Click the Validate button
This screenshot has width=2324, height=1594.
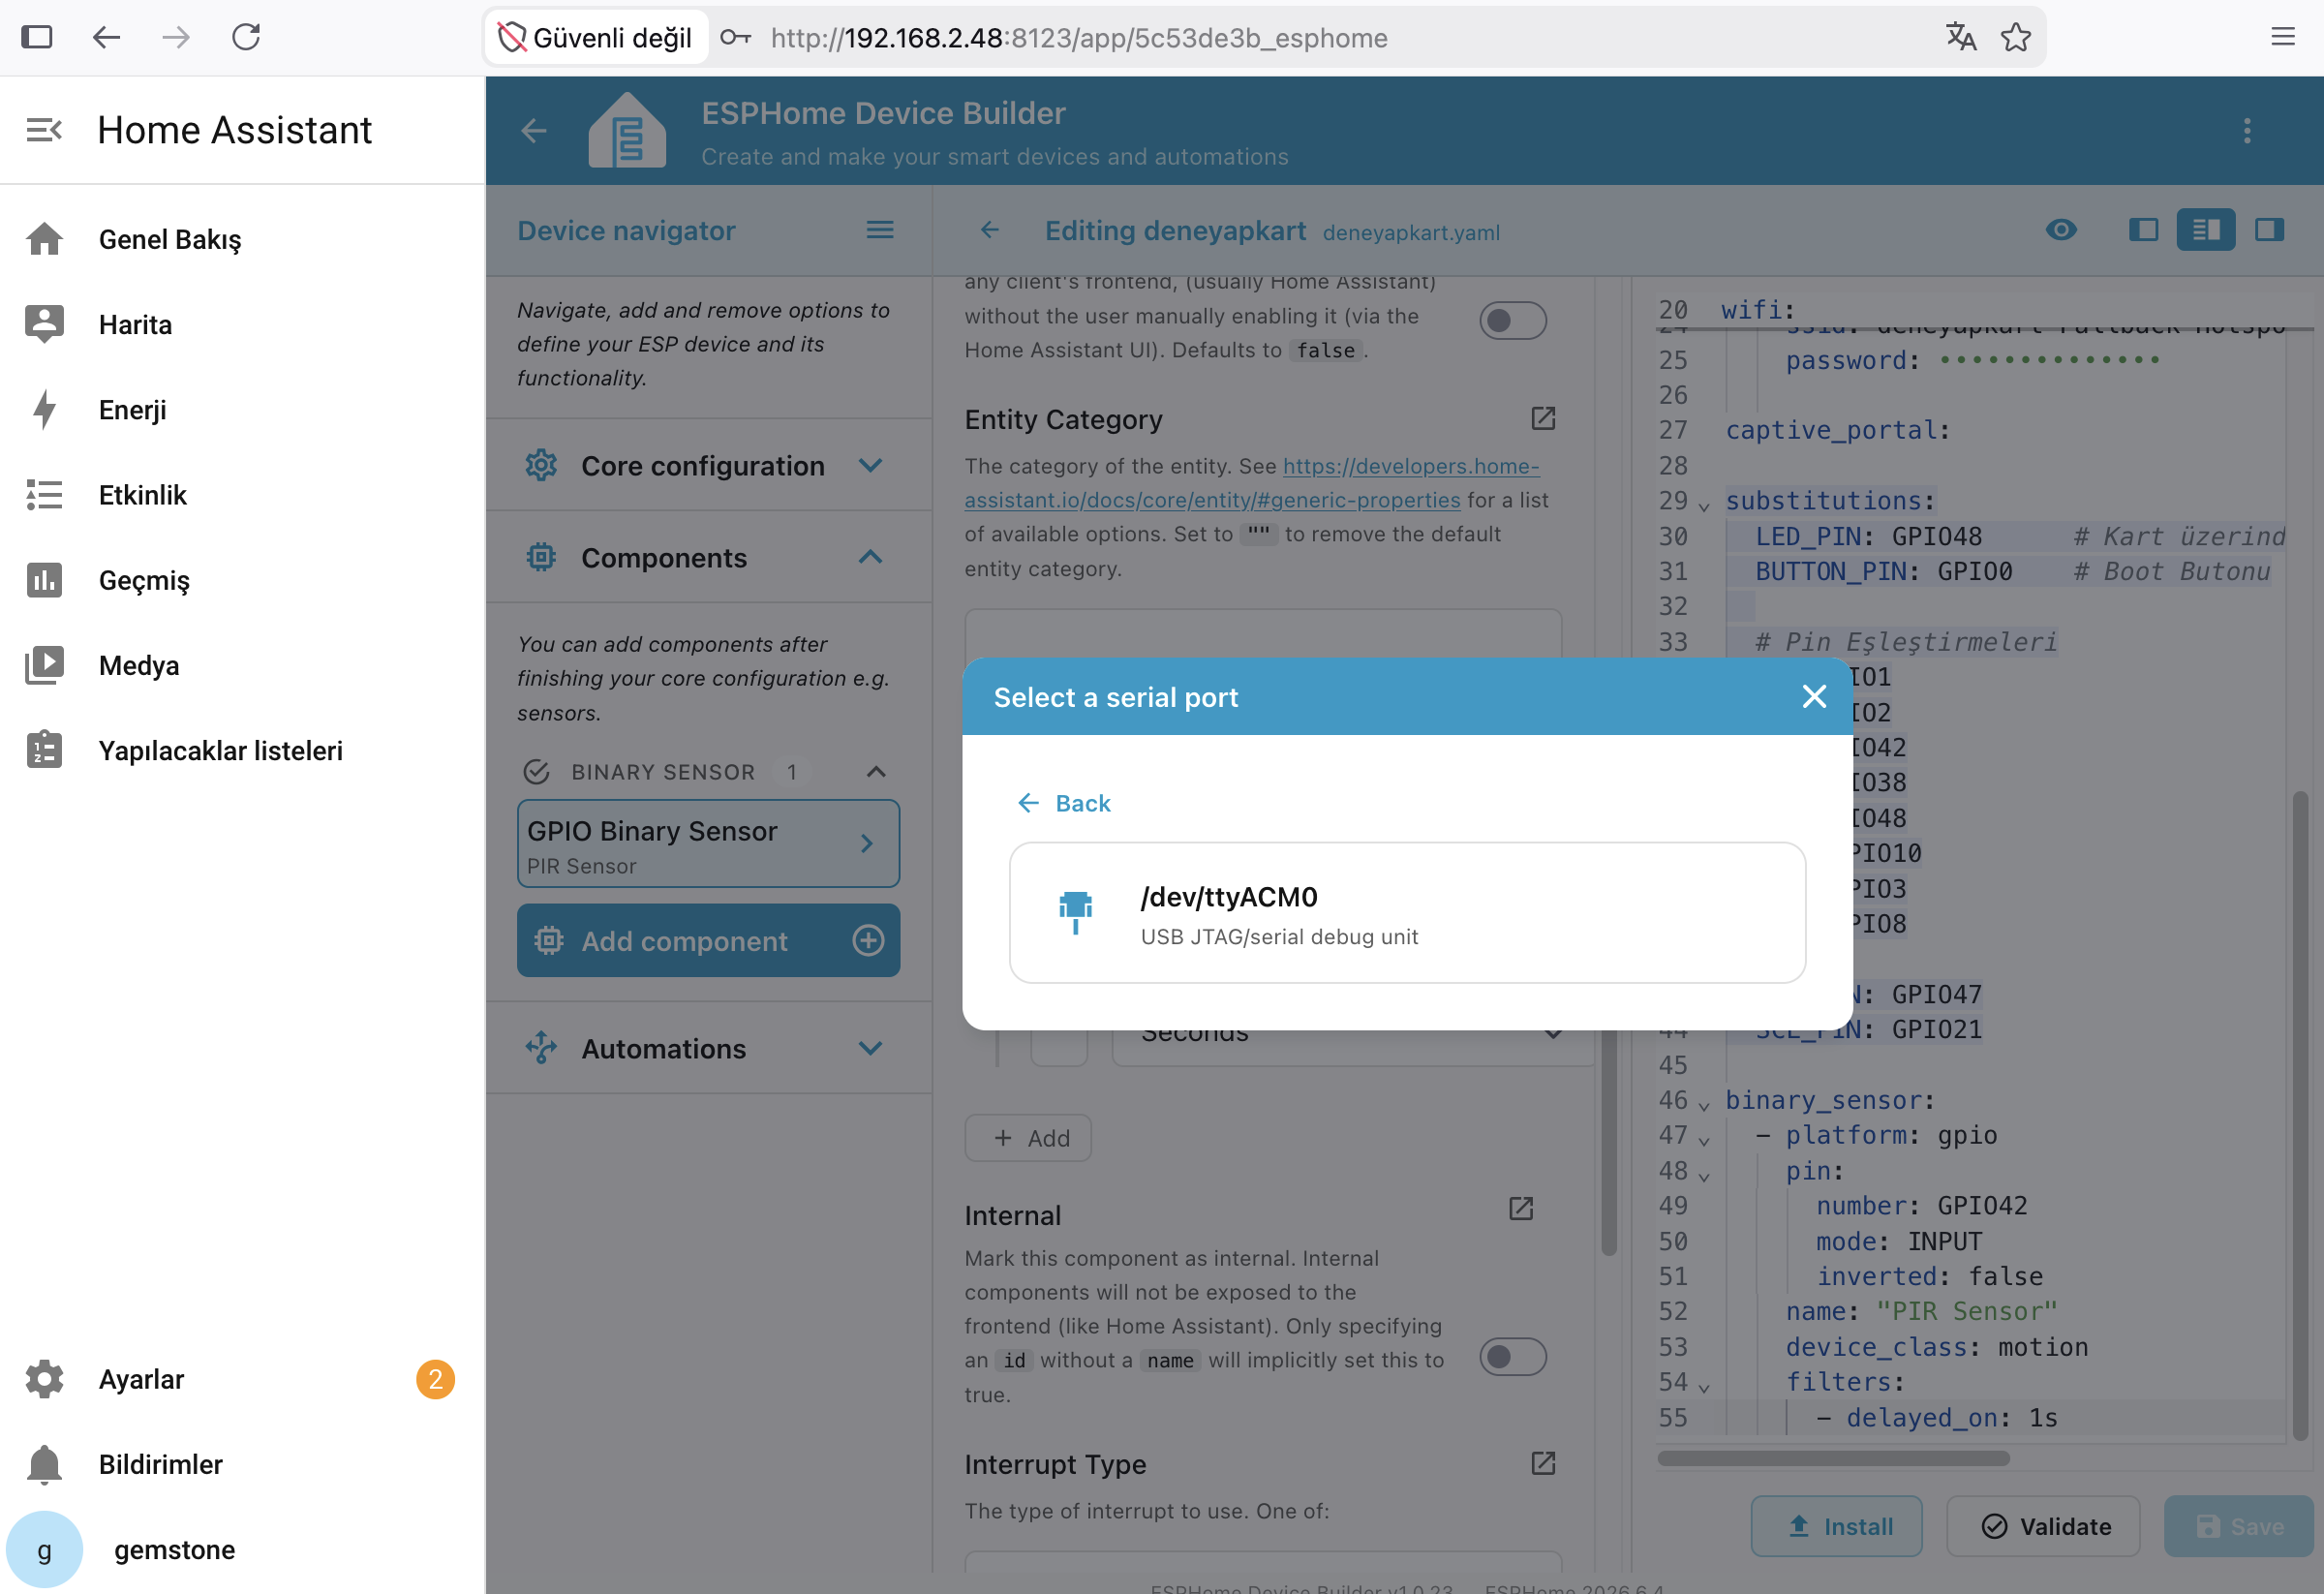click(x=2043, y=1526)
